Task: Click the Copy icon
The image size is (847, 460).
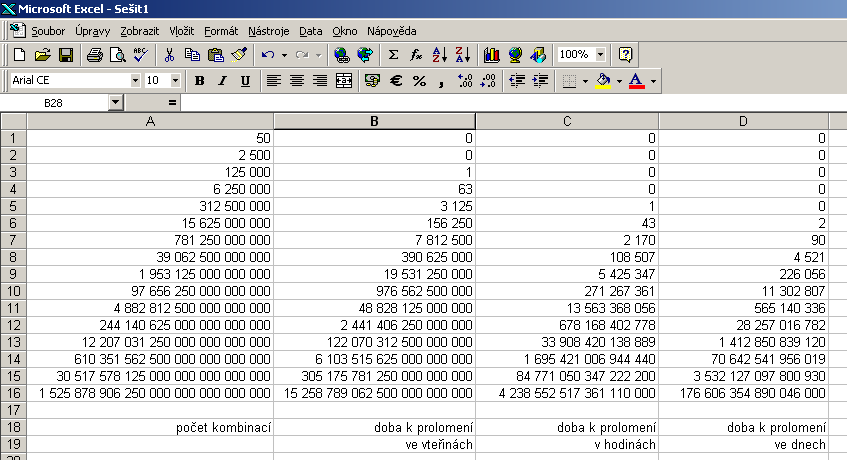Action: point(192,55)
